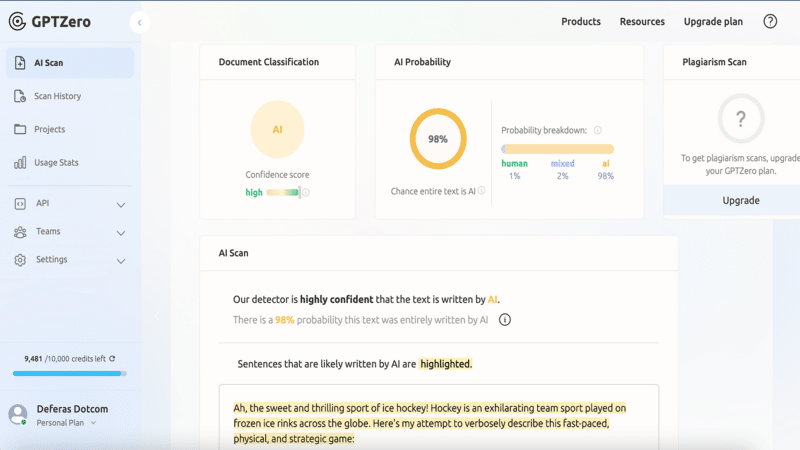This screenshot has height=450, width=800.
Task: Expand the API menu chevron
Action: coord(121,205)
